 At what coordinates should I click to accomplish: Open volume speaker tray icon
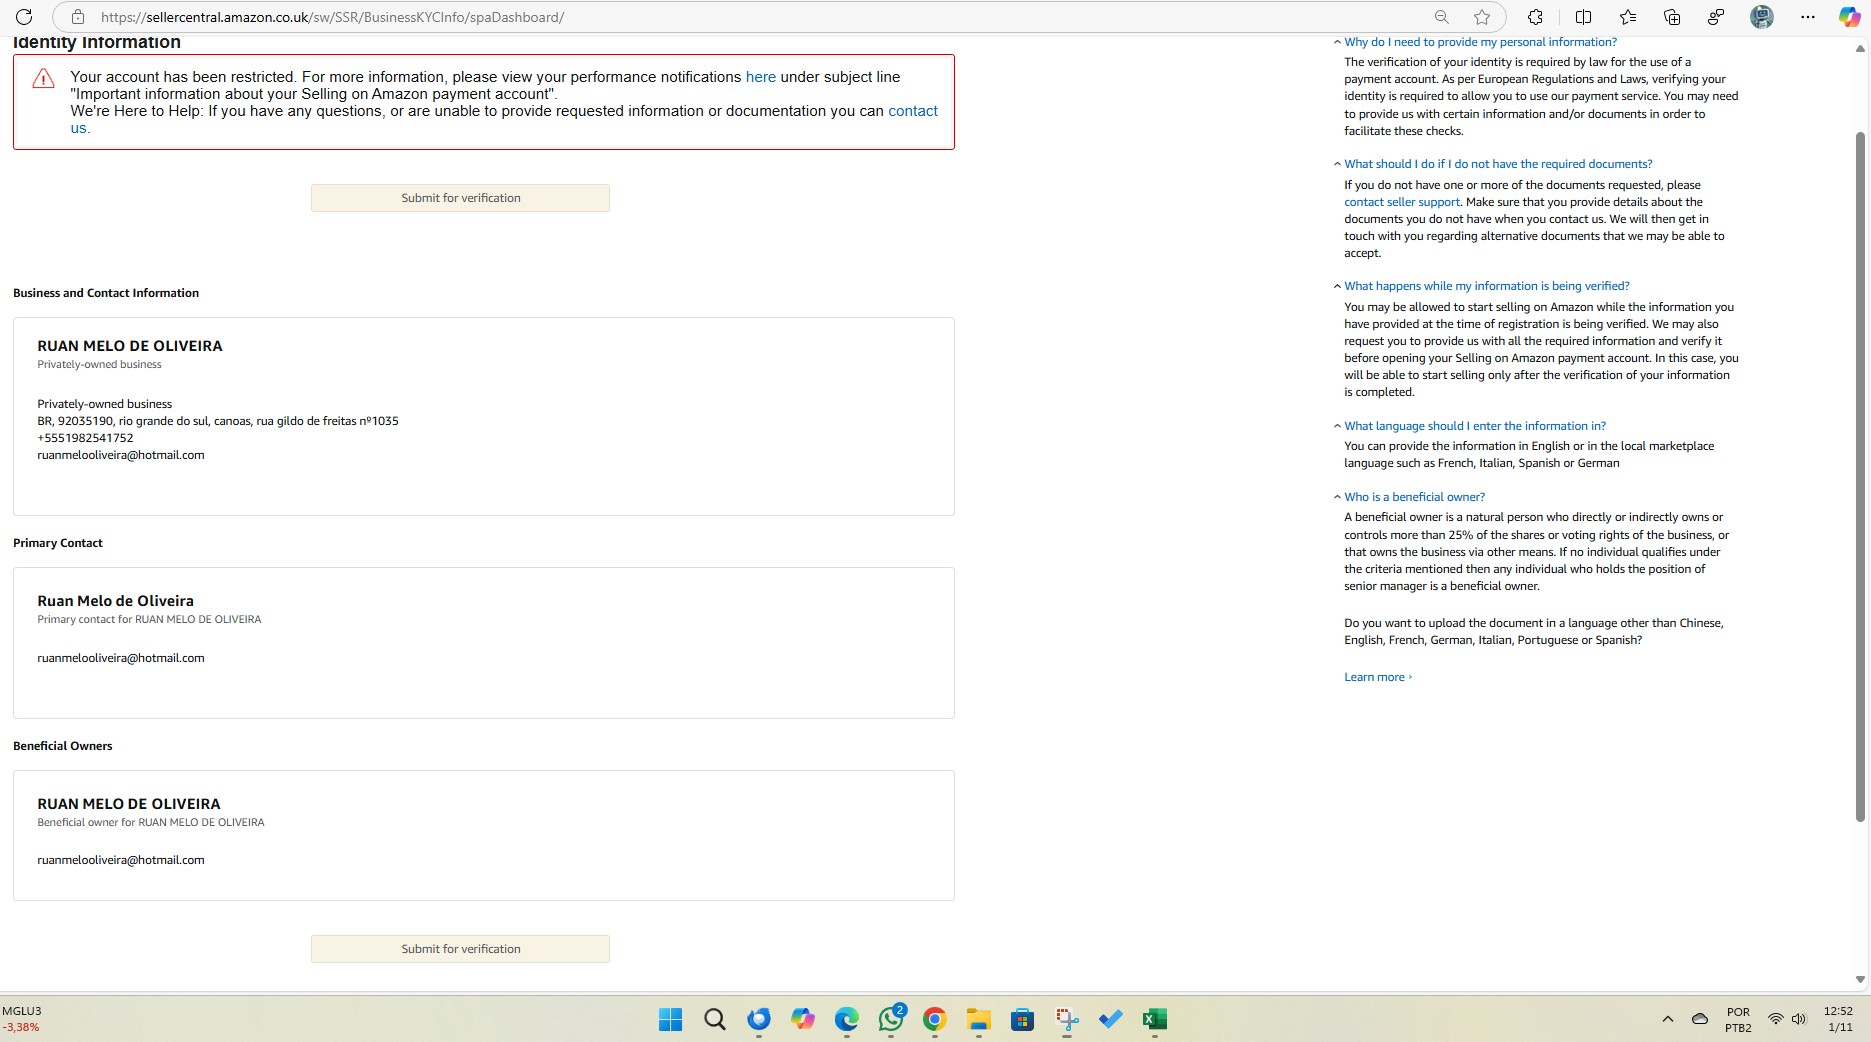[1799, 1019]
